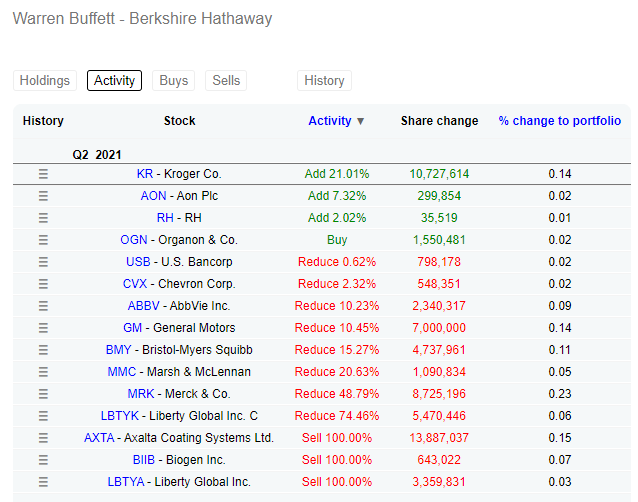Open history icon for Liberty Global Inc. C
Screen dimensions: 638x502
pyautogui.click(x=43, y=416)
